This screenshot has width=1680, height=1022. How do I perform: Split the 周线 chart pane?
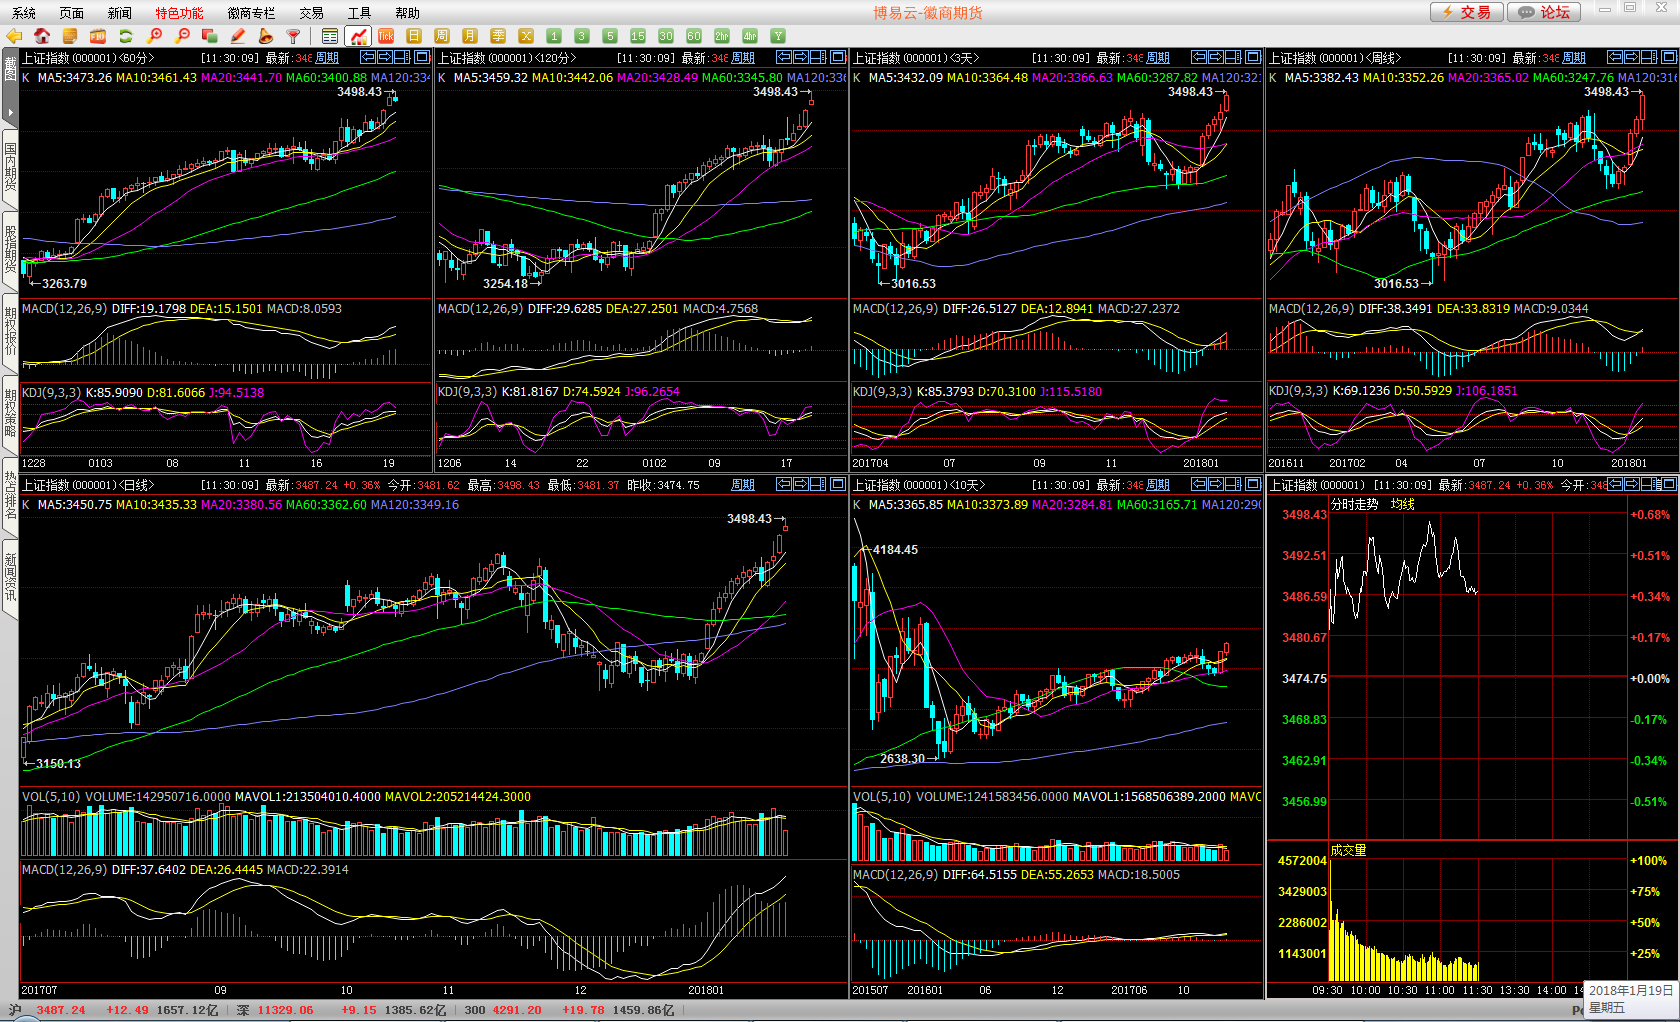(x=1650, y=57)
